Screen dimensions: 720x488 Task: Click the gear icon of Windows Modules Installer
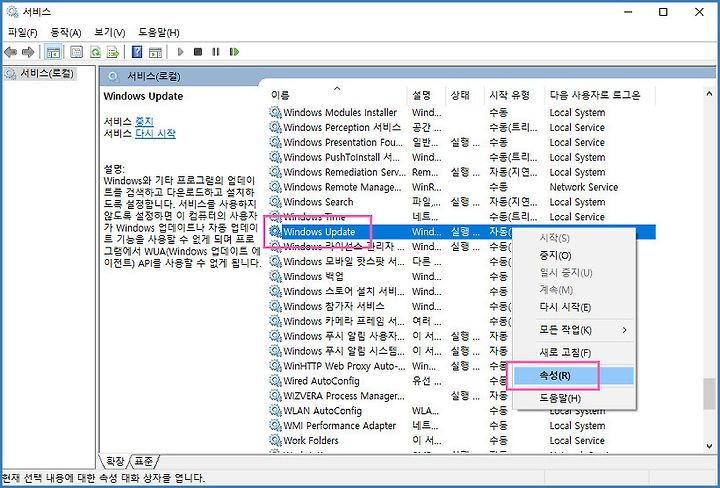click(x=275, y=112)
